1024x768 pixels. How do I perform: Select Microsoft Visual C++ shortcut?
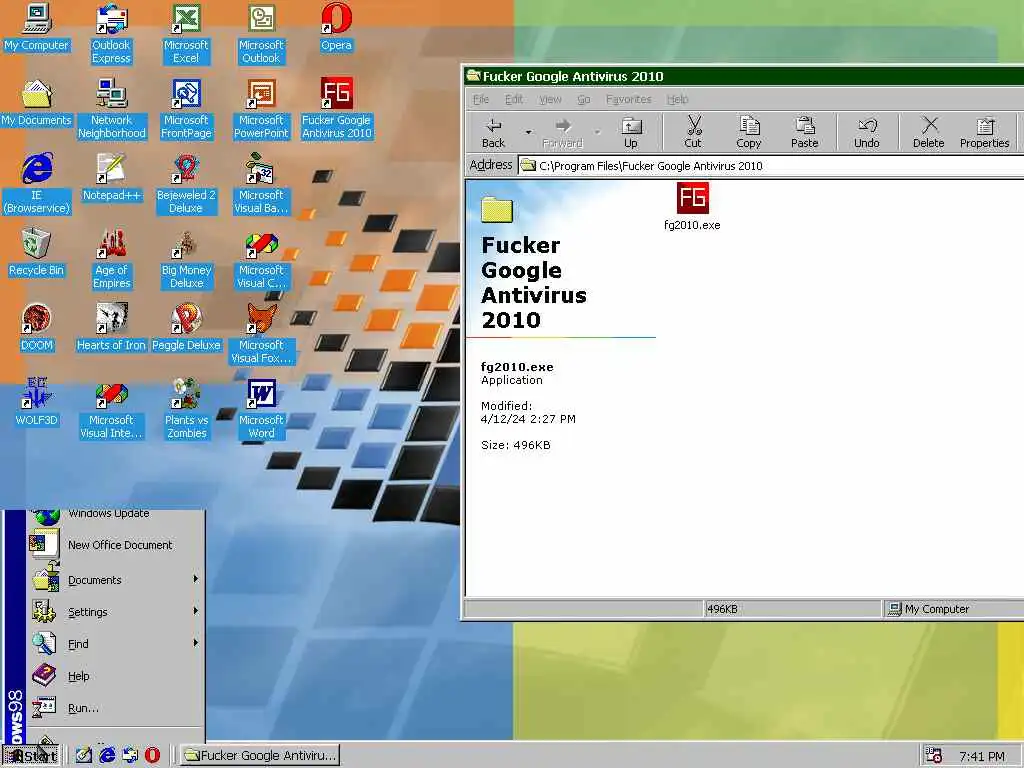[261, 259]
